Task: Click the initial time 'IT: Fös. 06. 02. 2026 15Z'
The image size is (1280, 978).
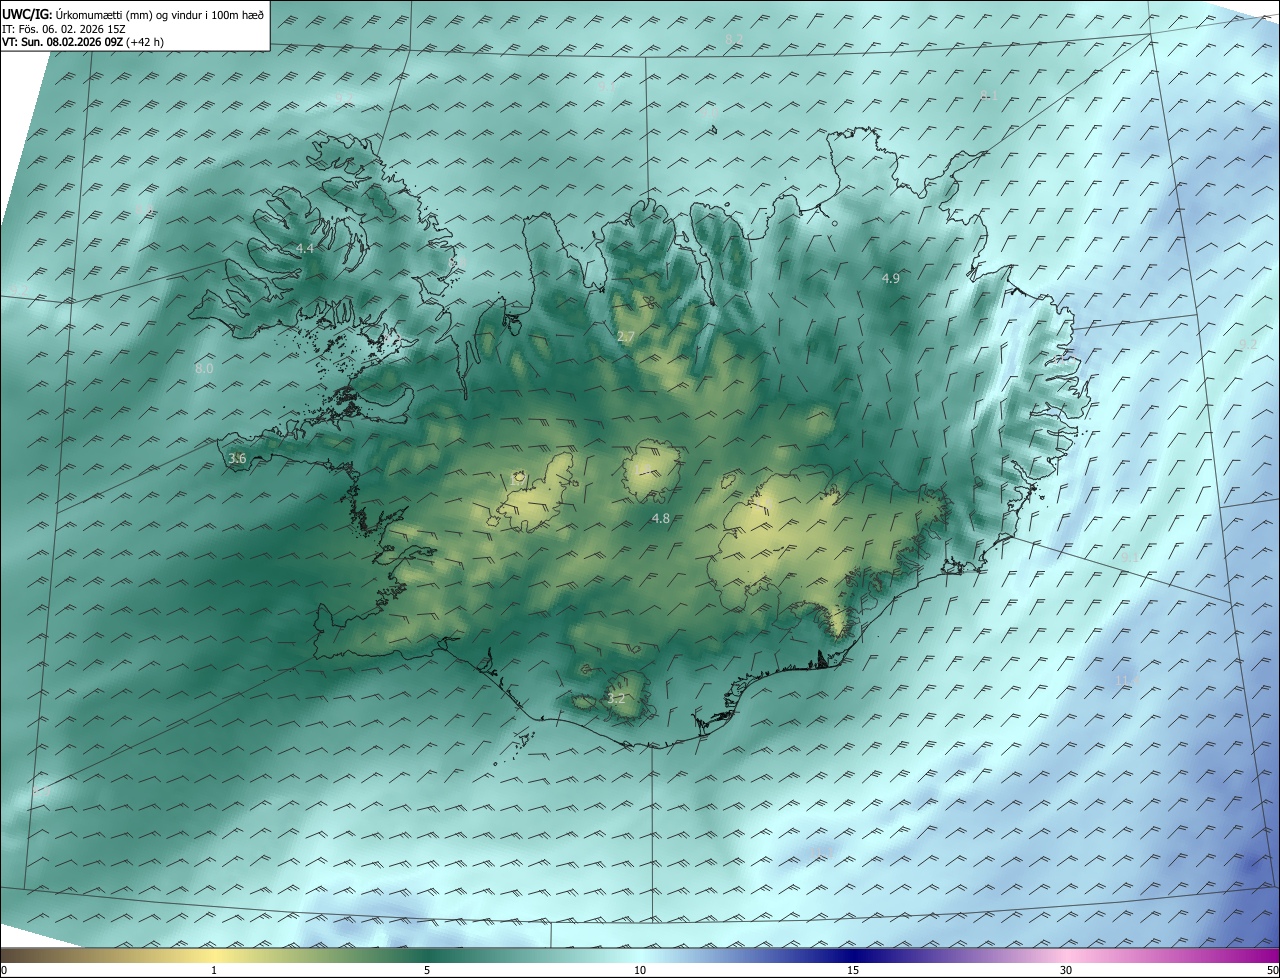Action: [x=64, y=29]
